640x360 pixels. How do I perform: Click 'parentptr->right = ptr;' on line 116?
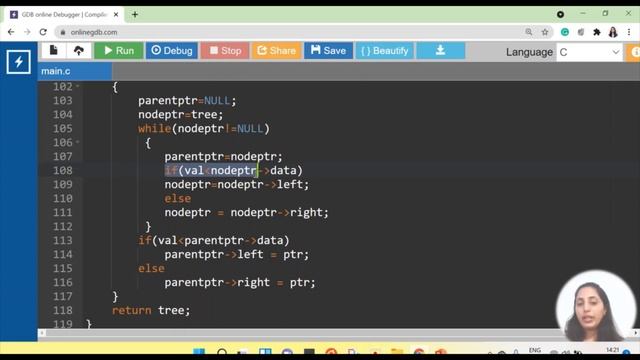[x=240, y=282]
